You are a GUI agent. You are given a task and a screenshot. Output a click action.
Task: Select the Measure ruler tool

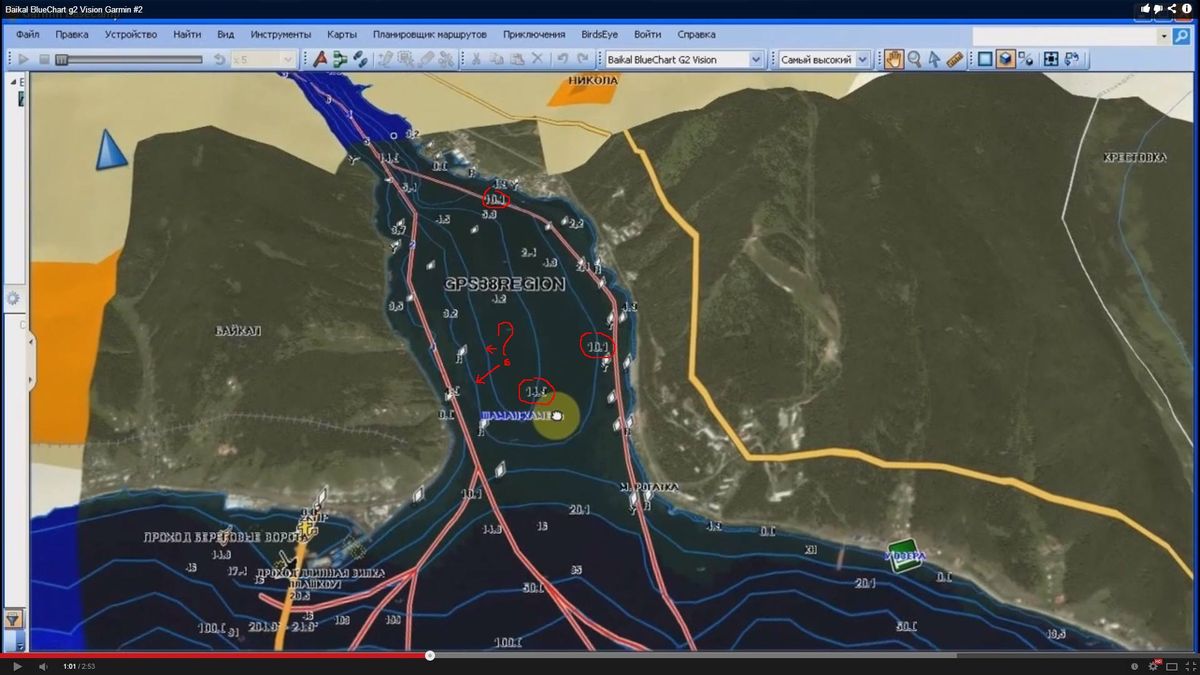[x=954, y=59]
